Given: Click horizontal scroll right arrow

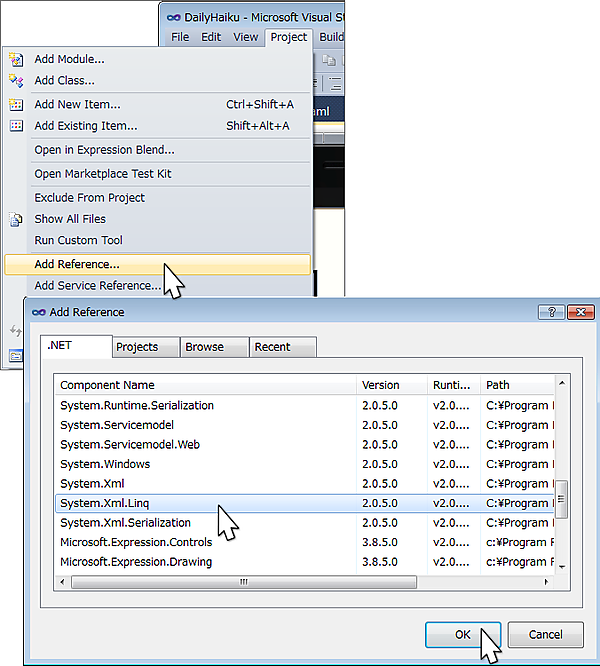Looking at the screenshot, I should coord(546,582).
